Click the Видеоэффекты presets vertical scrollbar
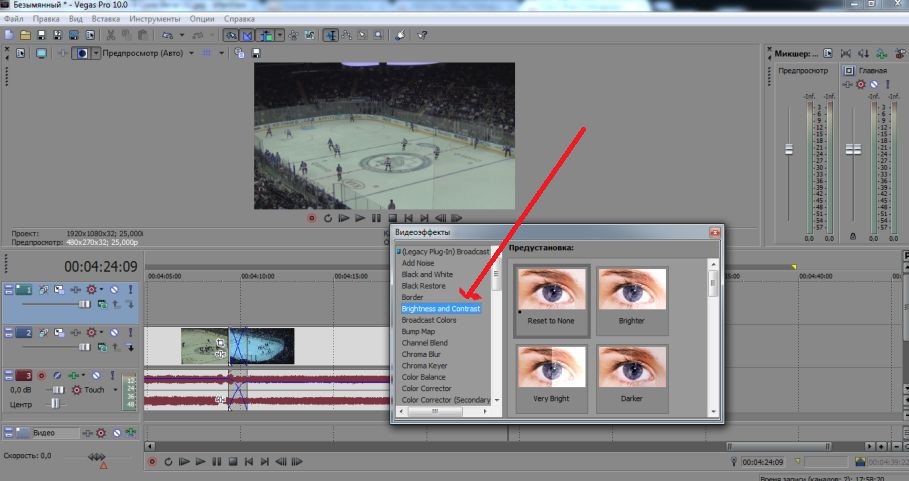 tap(714, 338)
